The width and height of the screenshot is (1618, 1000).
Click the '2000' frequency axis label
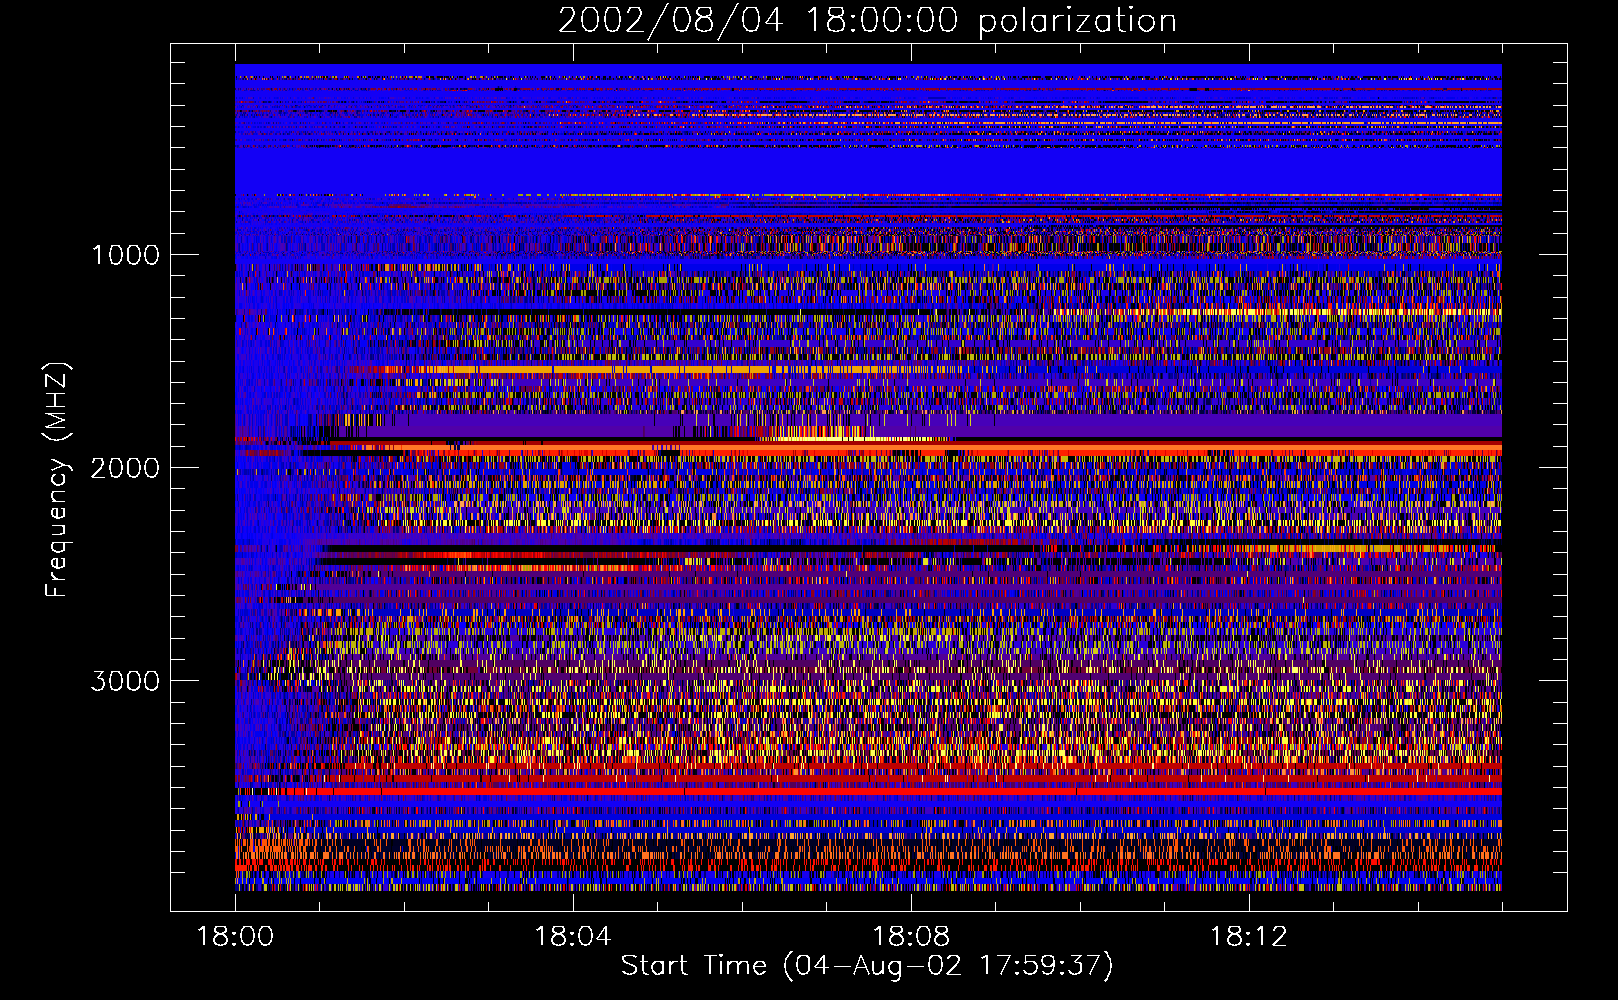125,468
